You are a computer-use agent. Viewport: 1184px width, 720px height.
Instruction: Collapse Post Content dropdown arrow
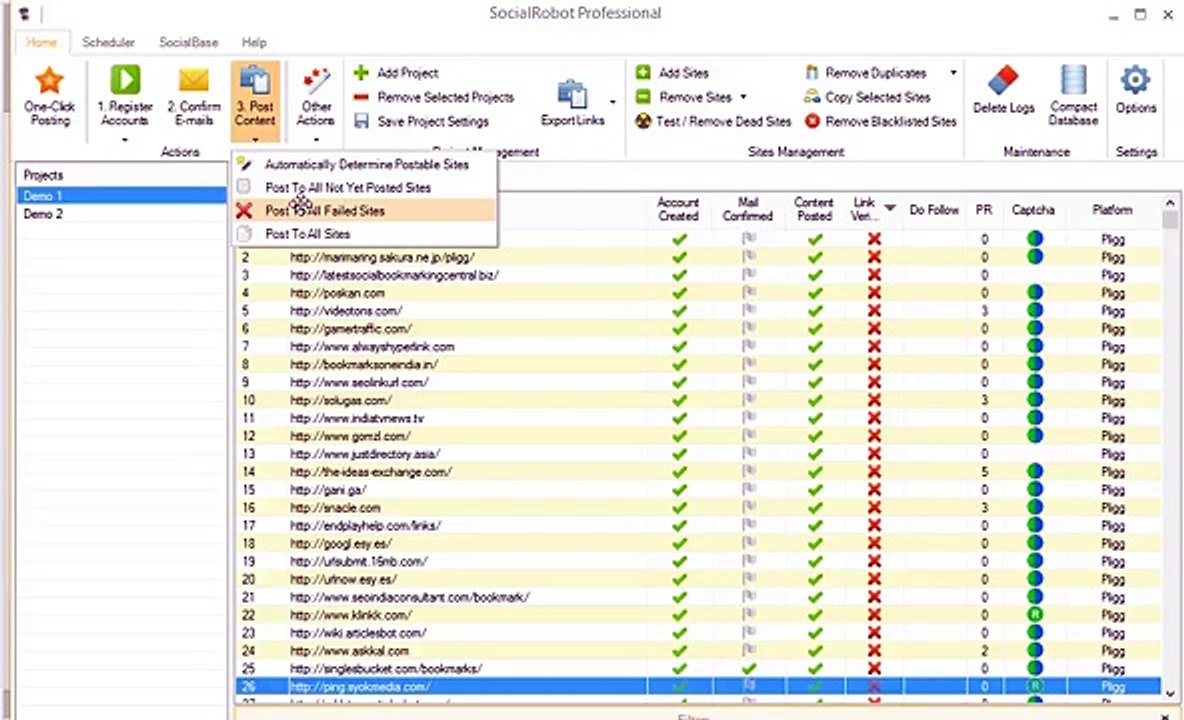click(255, 140)
